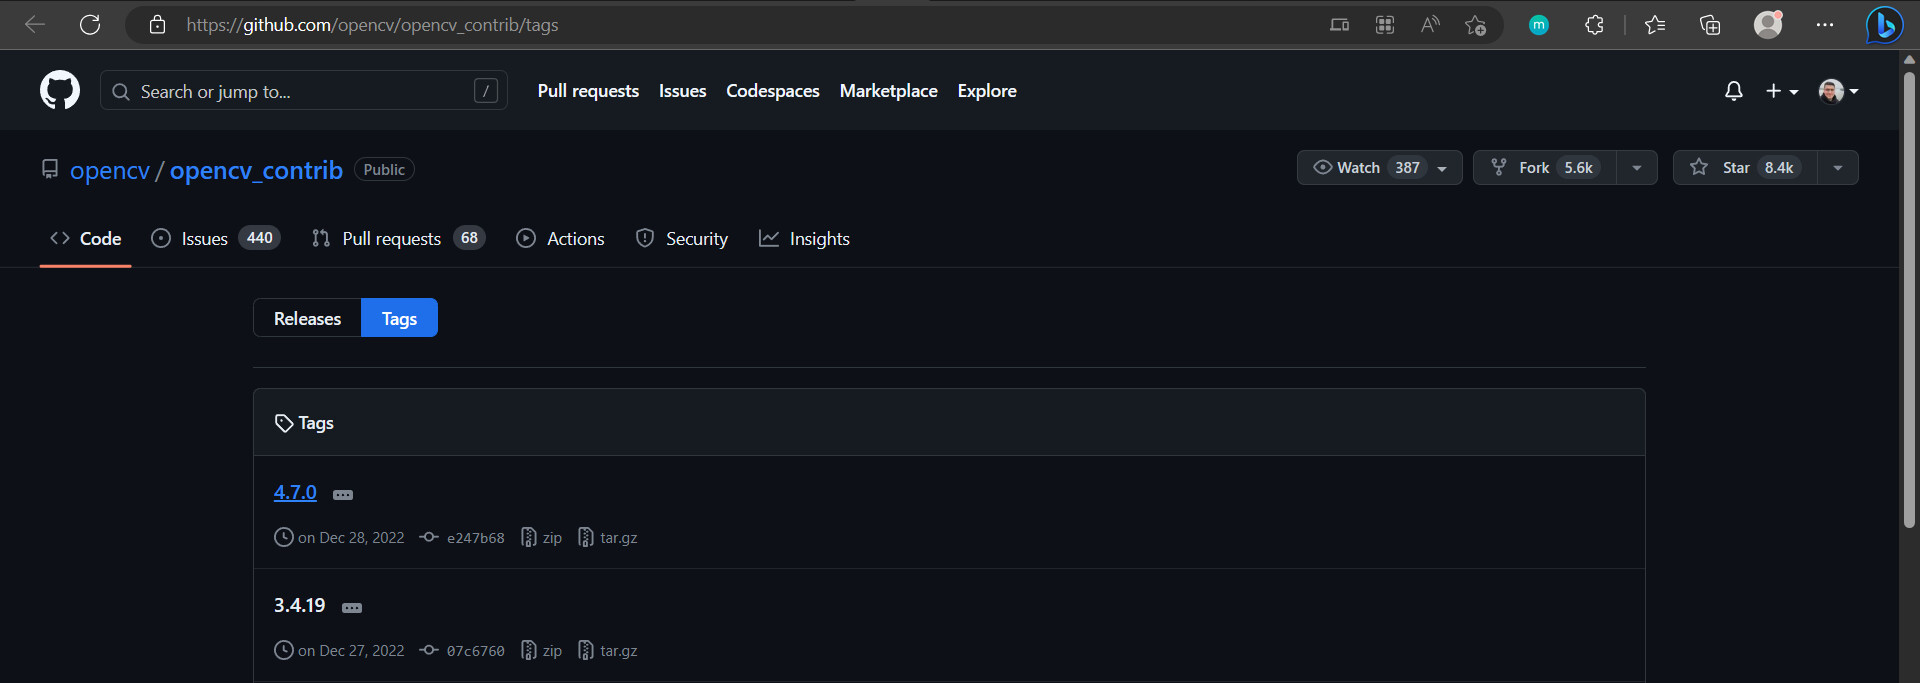
Task: Open the Insights repository tab
Action: tap(804, 238)
